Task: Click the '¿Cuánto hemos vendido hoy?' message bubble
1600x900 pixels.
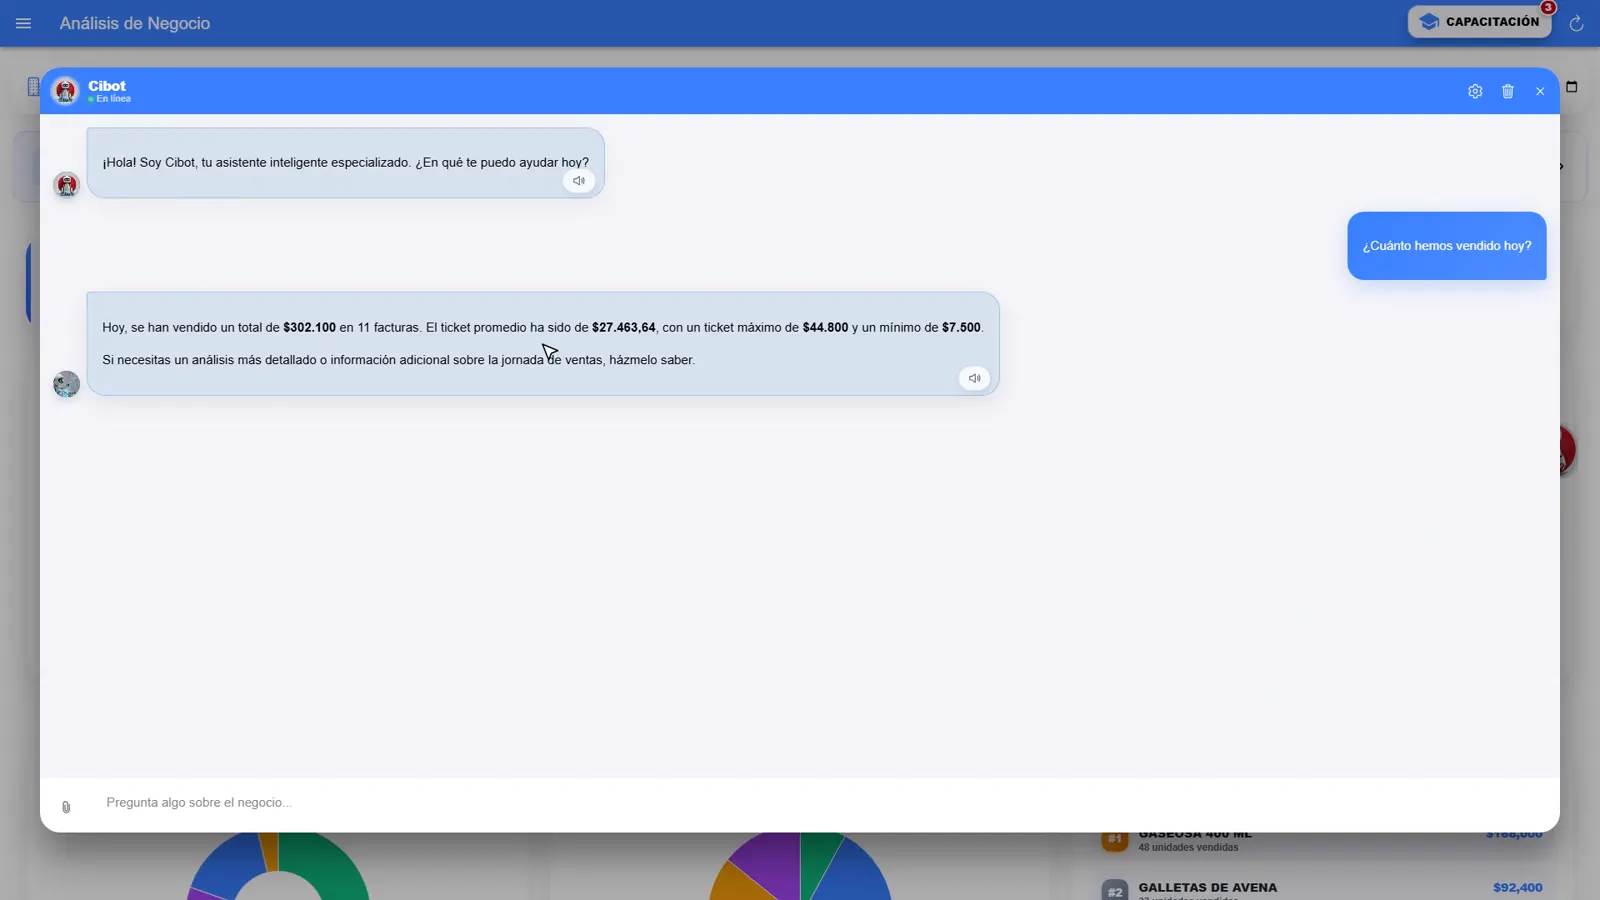Action: coord(1446,245)
